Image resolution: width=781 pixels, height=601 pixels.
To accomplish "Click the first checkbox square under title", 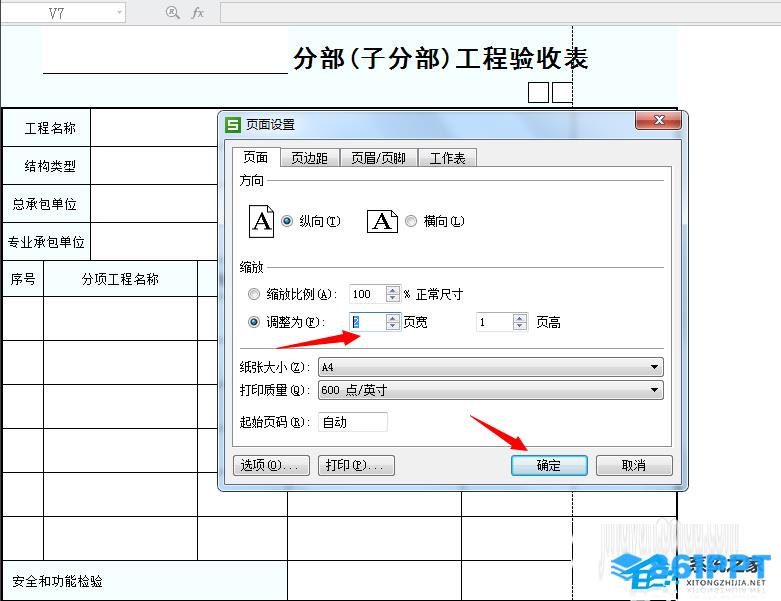I will (538, 93).
